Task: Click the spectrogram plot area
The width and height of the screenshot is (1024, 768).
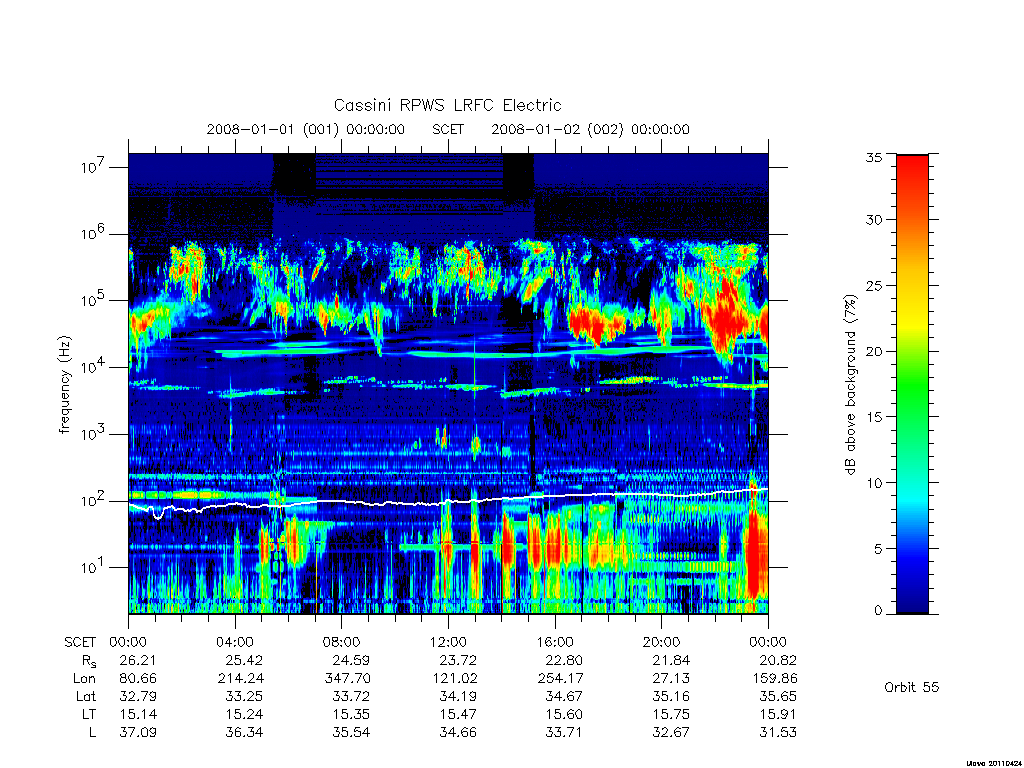Action: pyautogui.click(x=448, y=383)
